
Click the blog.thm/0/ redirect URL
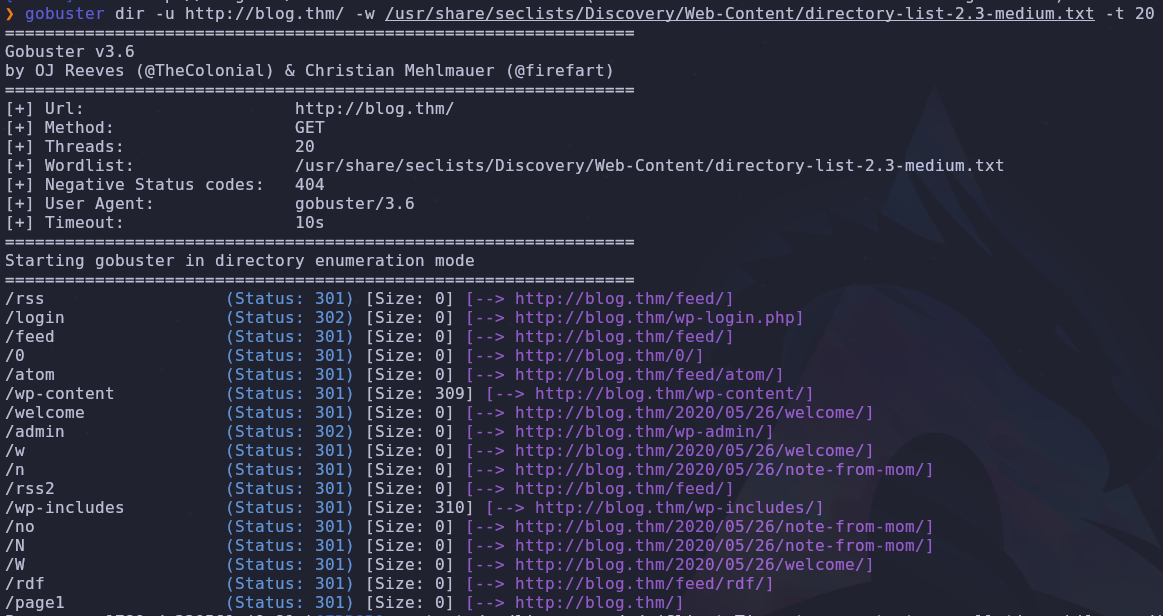pyautogui.click(x=605, y=356)
